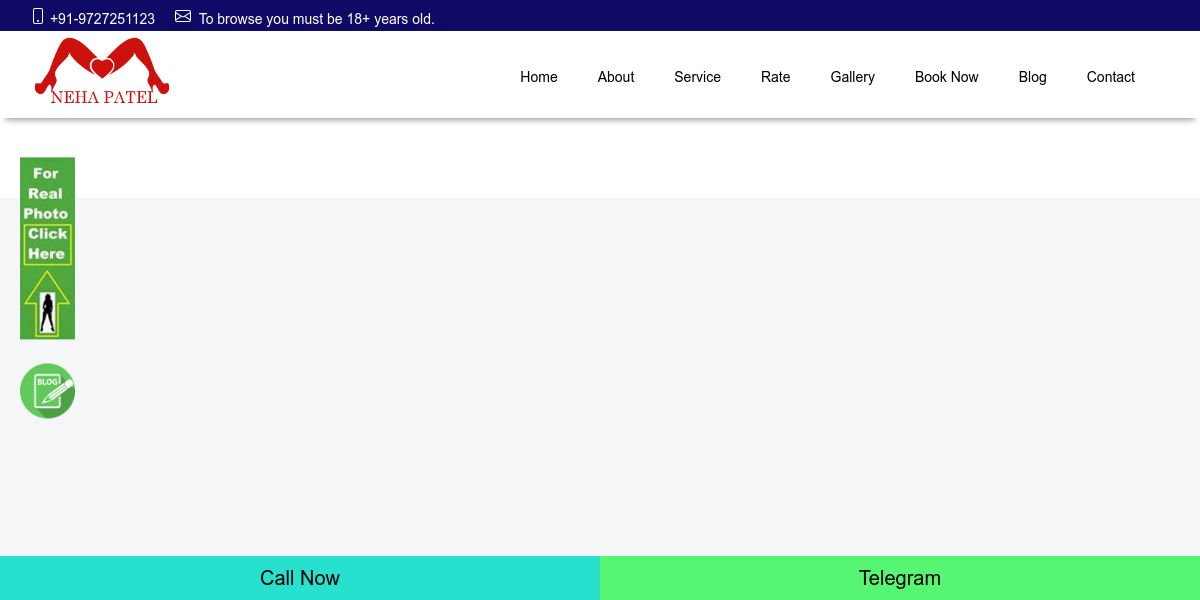Click the Neha Patel site logo
The height and width of the screenshot is (600, 1200).
(x=102, y=71)
